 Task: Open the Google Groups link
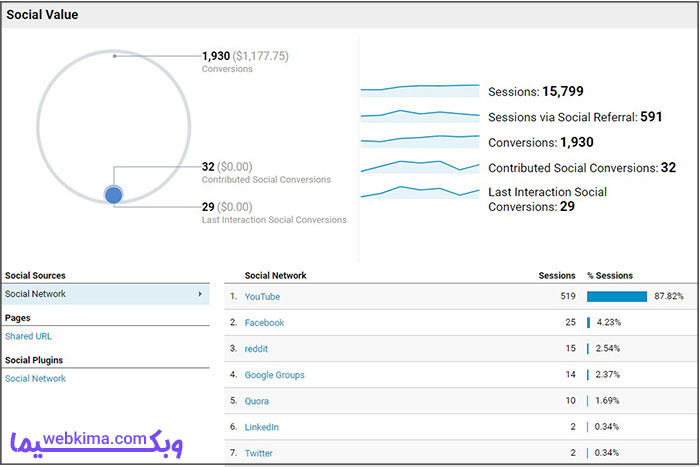[275, 375]
